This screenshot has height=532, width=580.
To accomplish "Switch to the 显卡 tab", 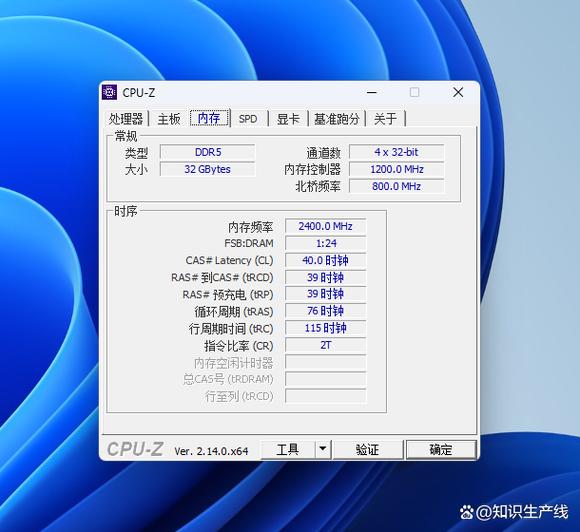I will tap(288, 119).
